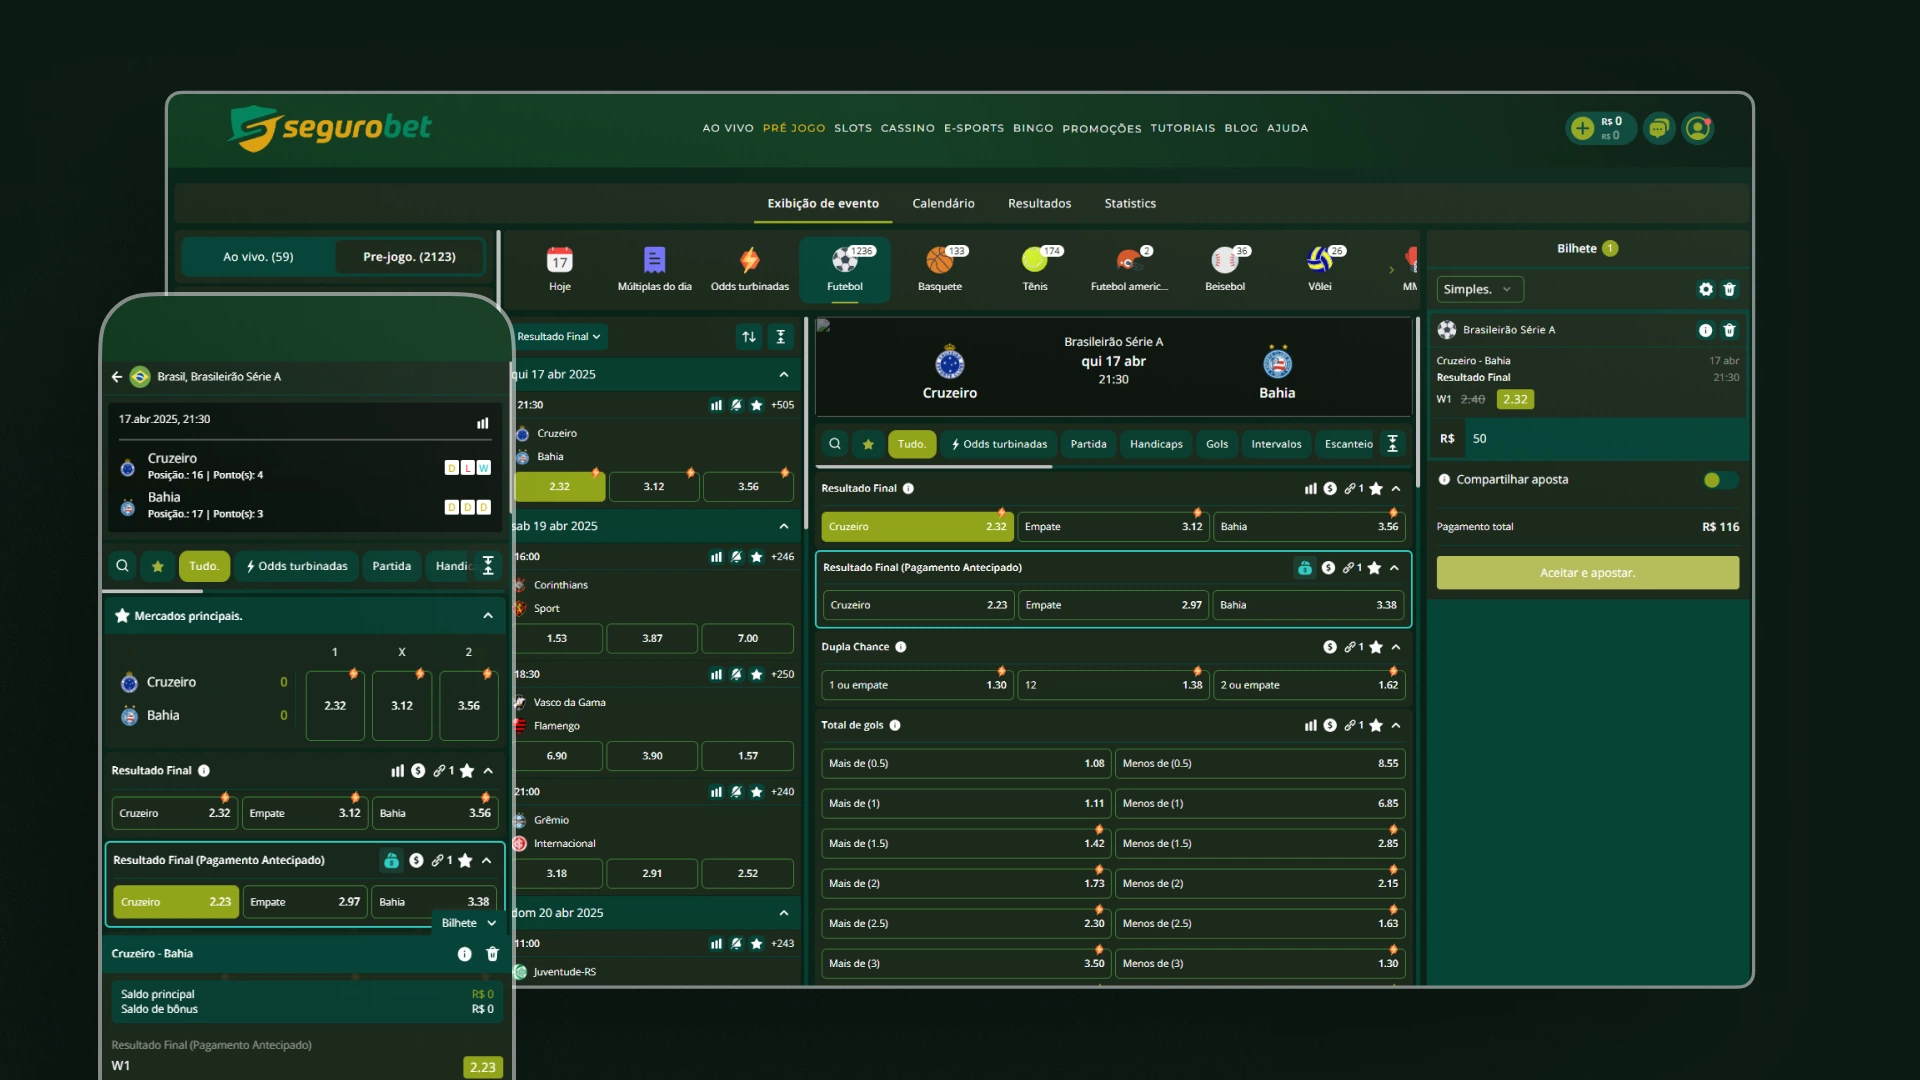Switch to Ao vivo (59) mode

tap(258, 257)
